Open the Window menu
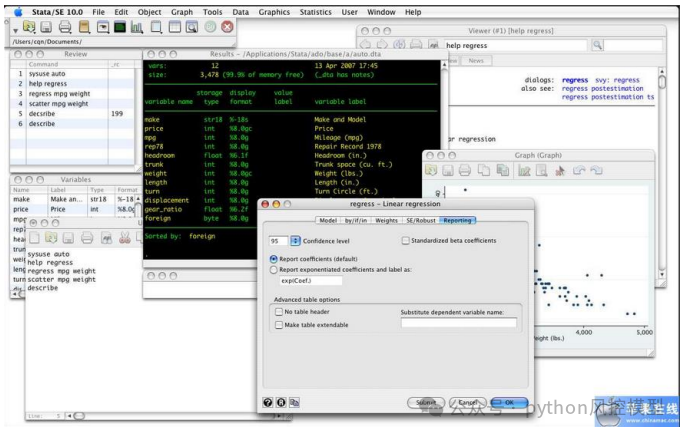 (381, 12)
